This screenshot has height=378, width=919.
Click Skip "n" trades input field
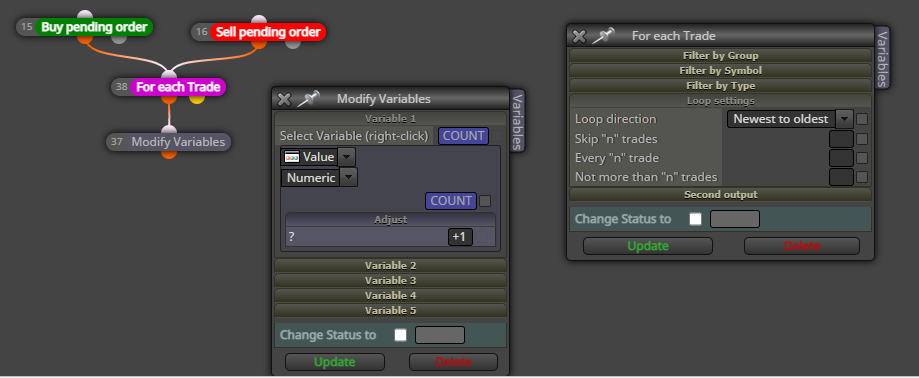point(841,139)
